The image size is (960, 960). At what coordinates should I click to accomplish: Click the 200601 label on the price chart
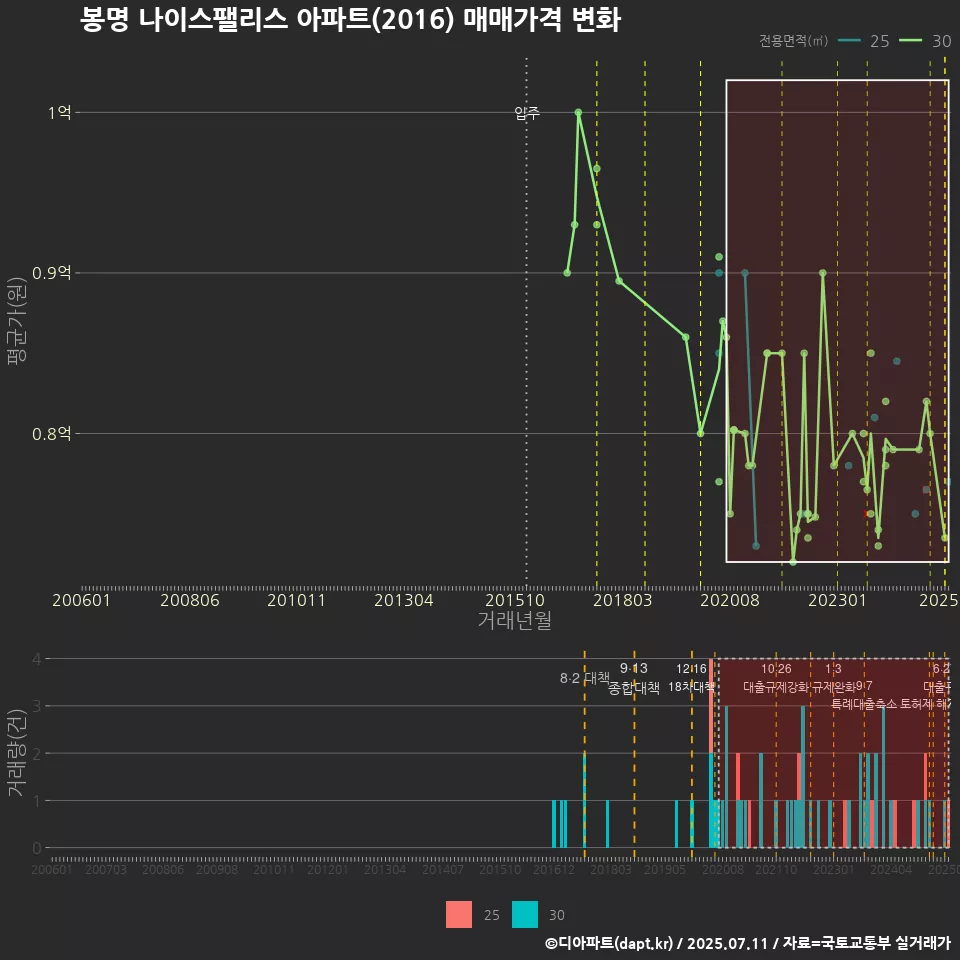81,600
